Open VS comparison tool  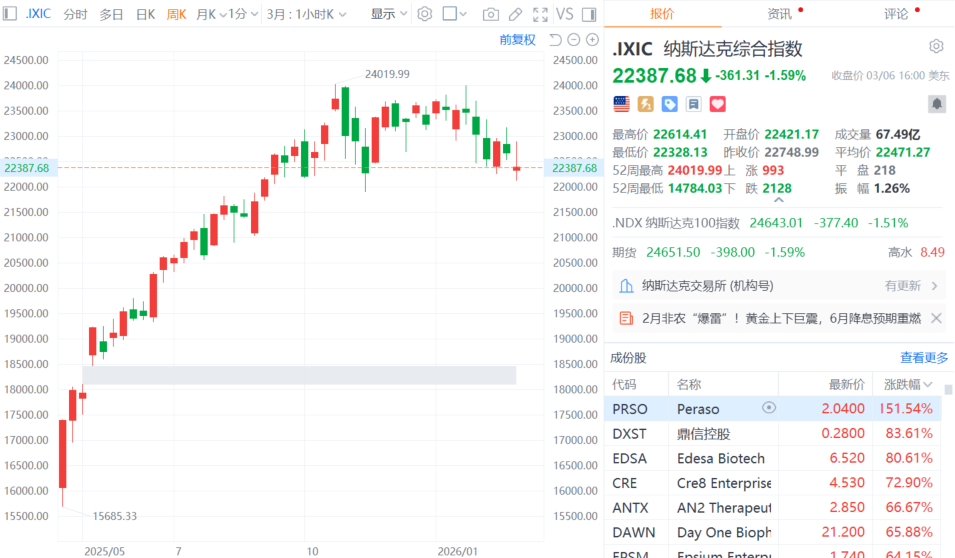point(565,14)
